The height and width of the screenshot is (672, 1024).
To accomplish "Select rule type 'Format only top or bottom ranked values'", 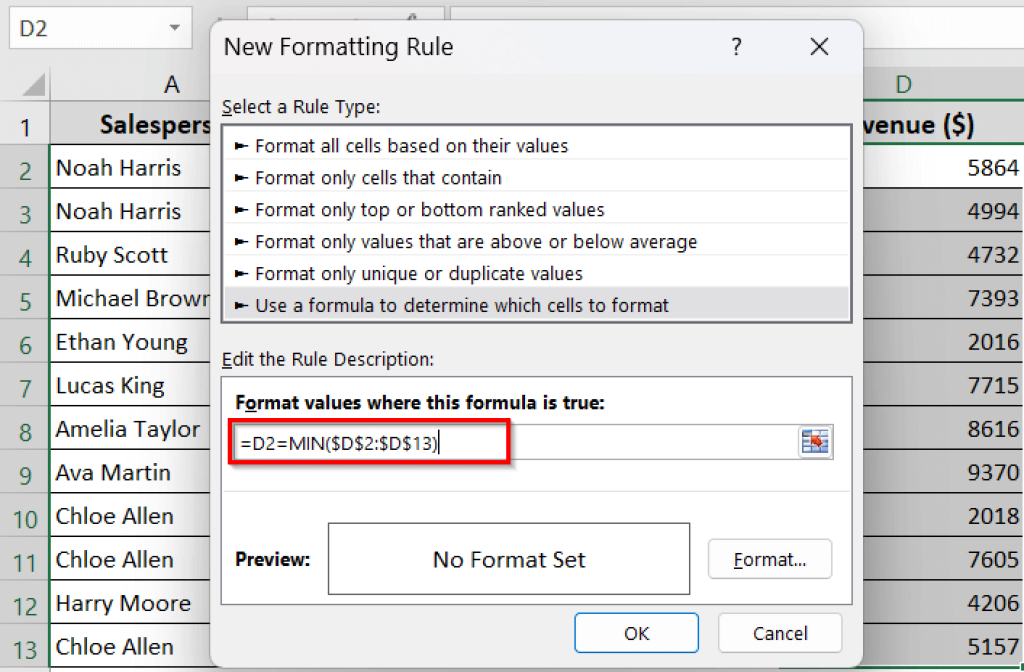I will (x=450, y=209).
